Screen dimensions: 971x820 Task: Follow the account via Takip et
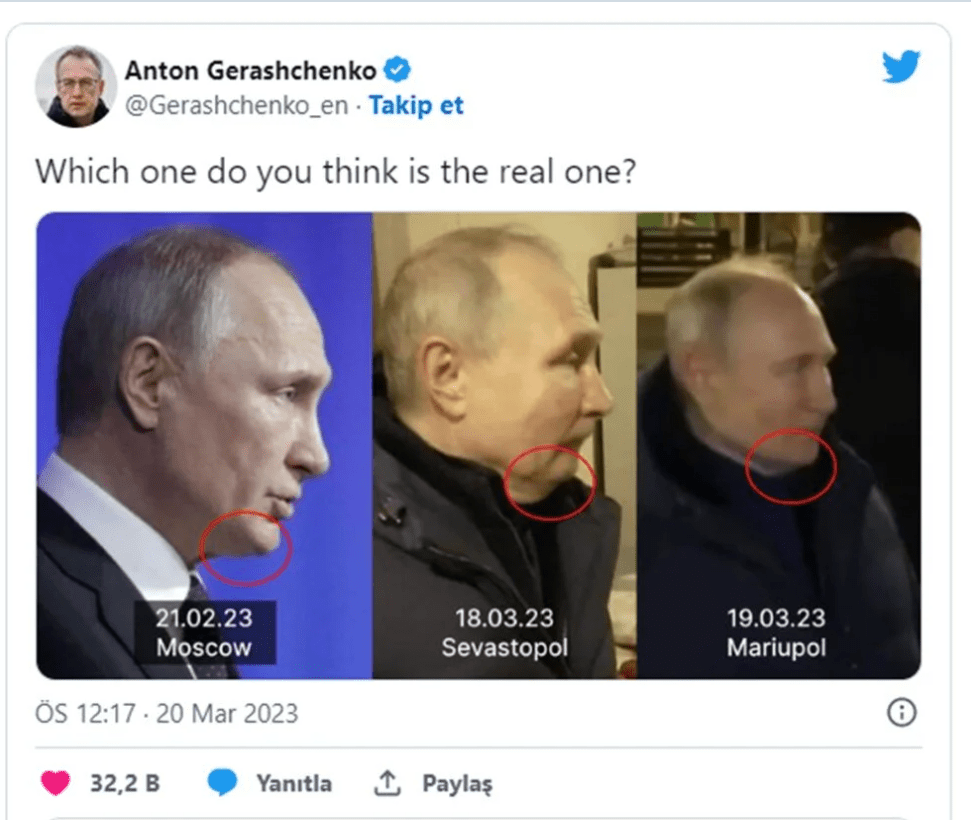click(x=416, y=105)
